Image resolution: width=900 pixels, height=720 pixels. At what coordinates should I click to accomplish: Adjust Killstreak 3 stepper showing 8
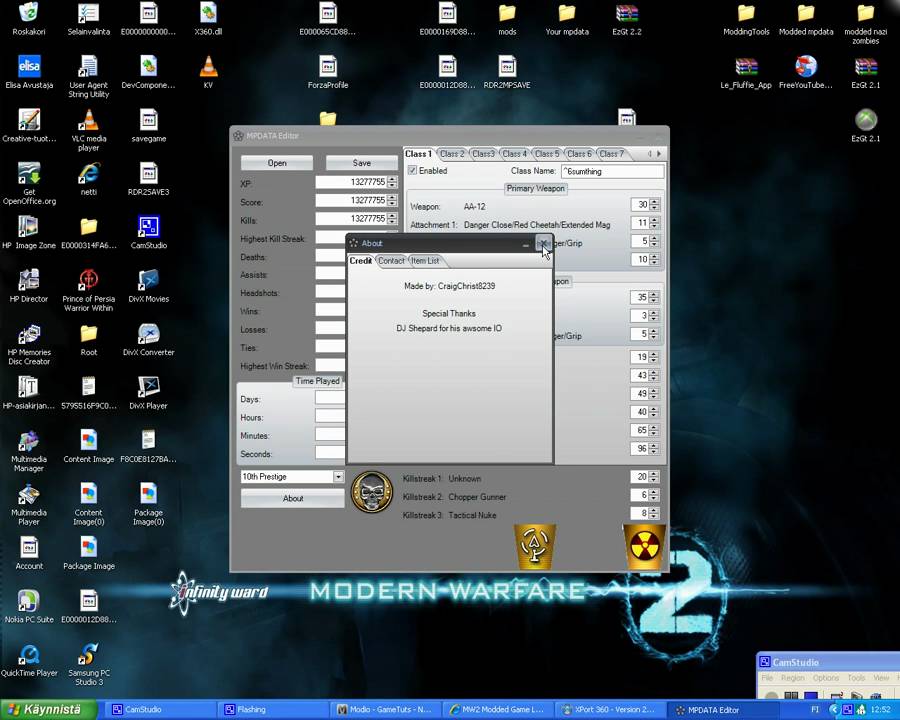[654, 513]
